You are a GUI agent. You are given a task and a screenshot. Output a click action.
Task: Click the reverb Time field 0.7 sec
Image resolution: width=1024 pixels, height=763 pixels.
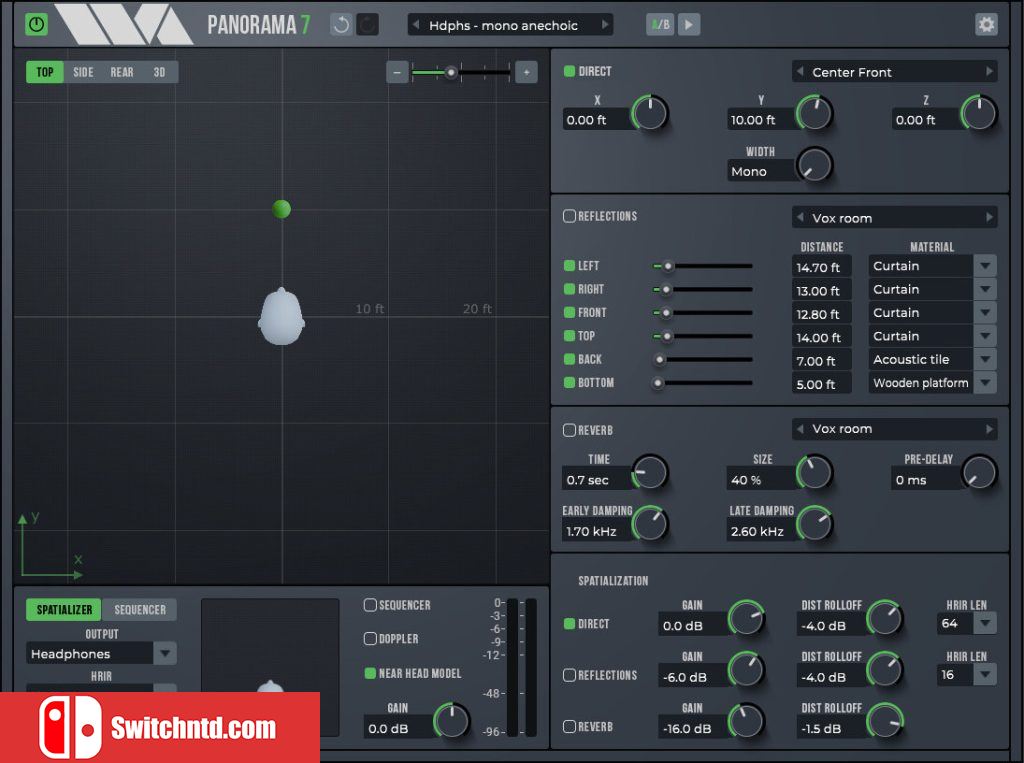point(597,480)
